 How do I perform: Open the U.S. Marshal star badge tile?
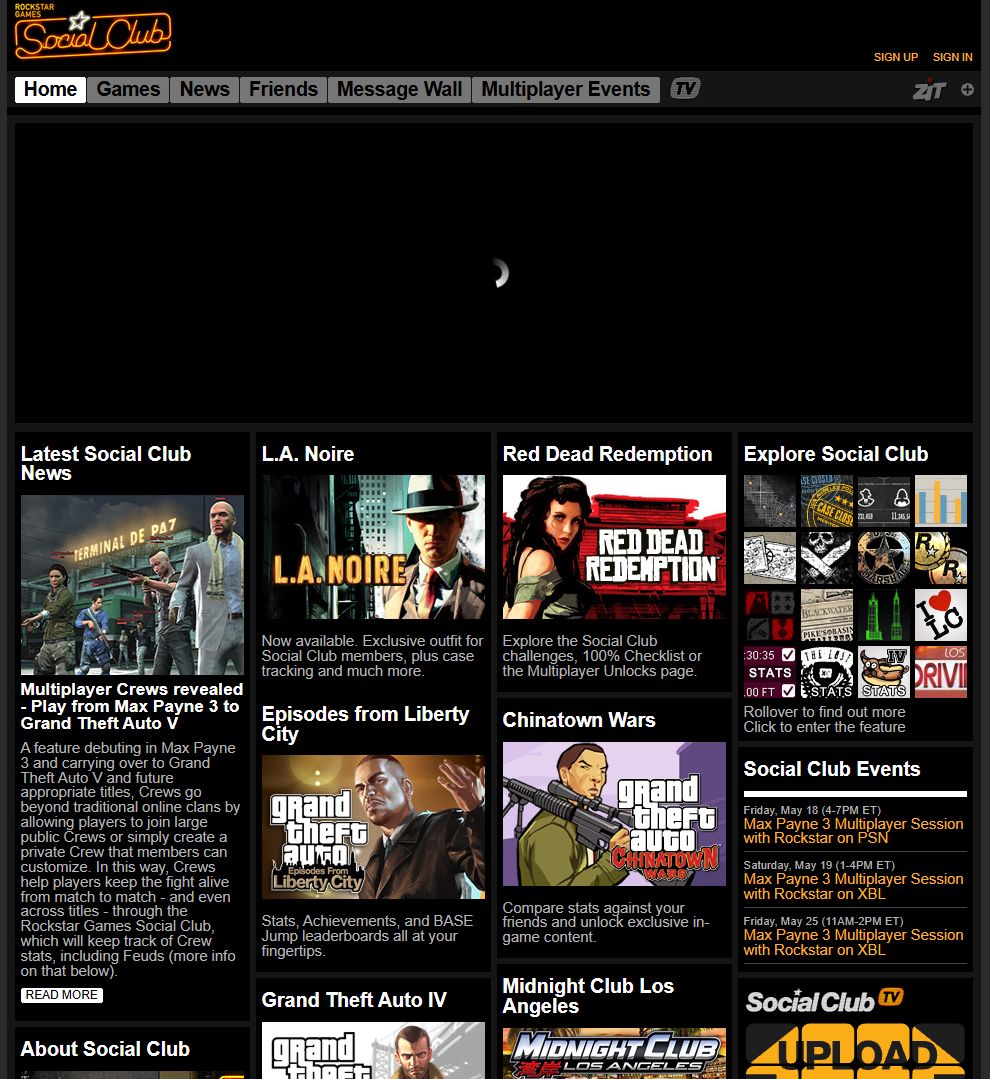coord(884,558)
